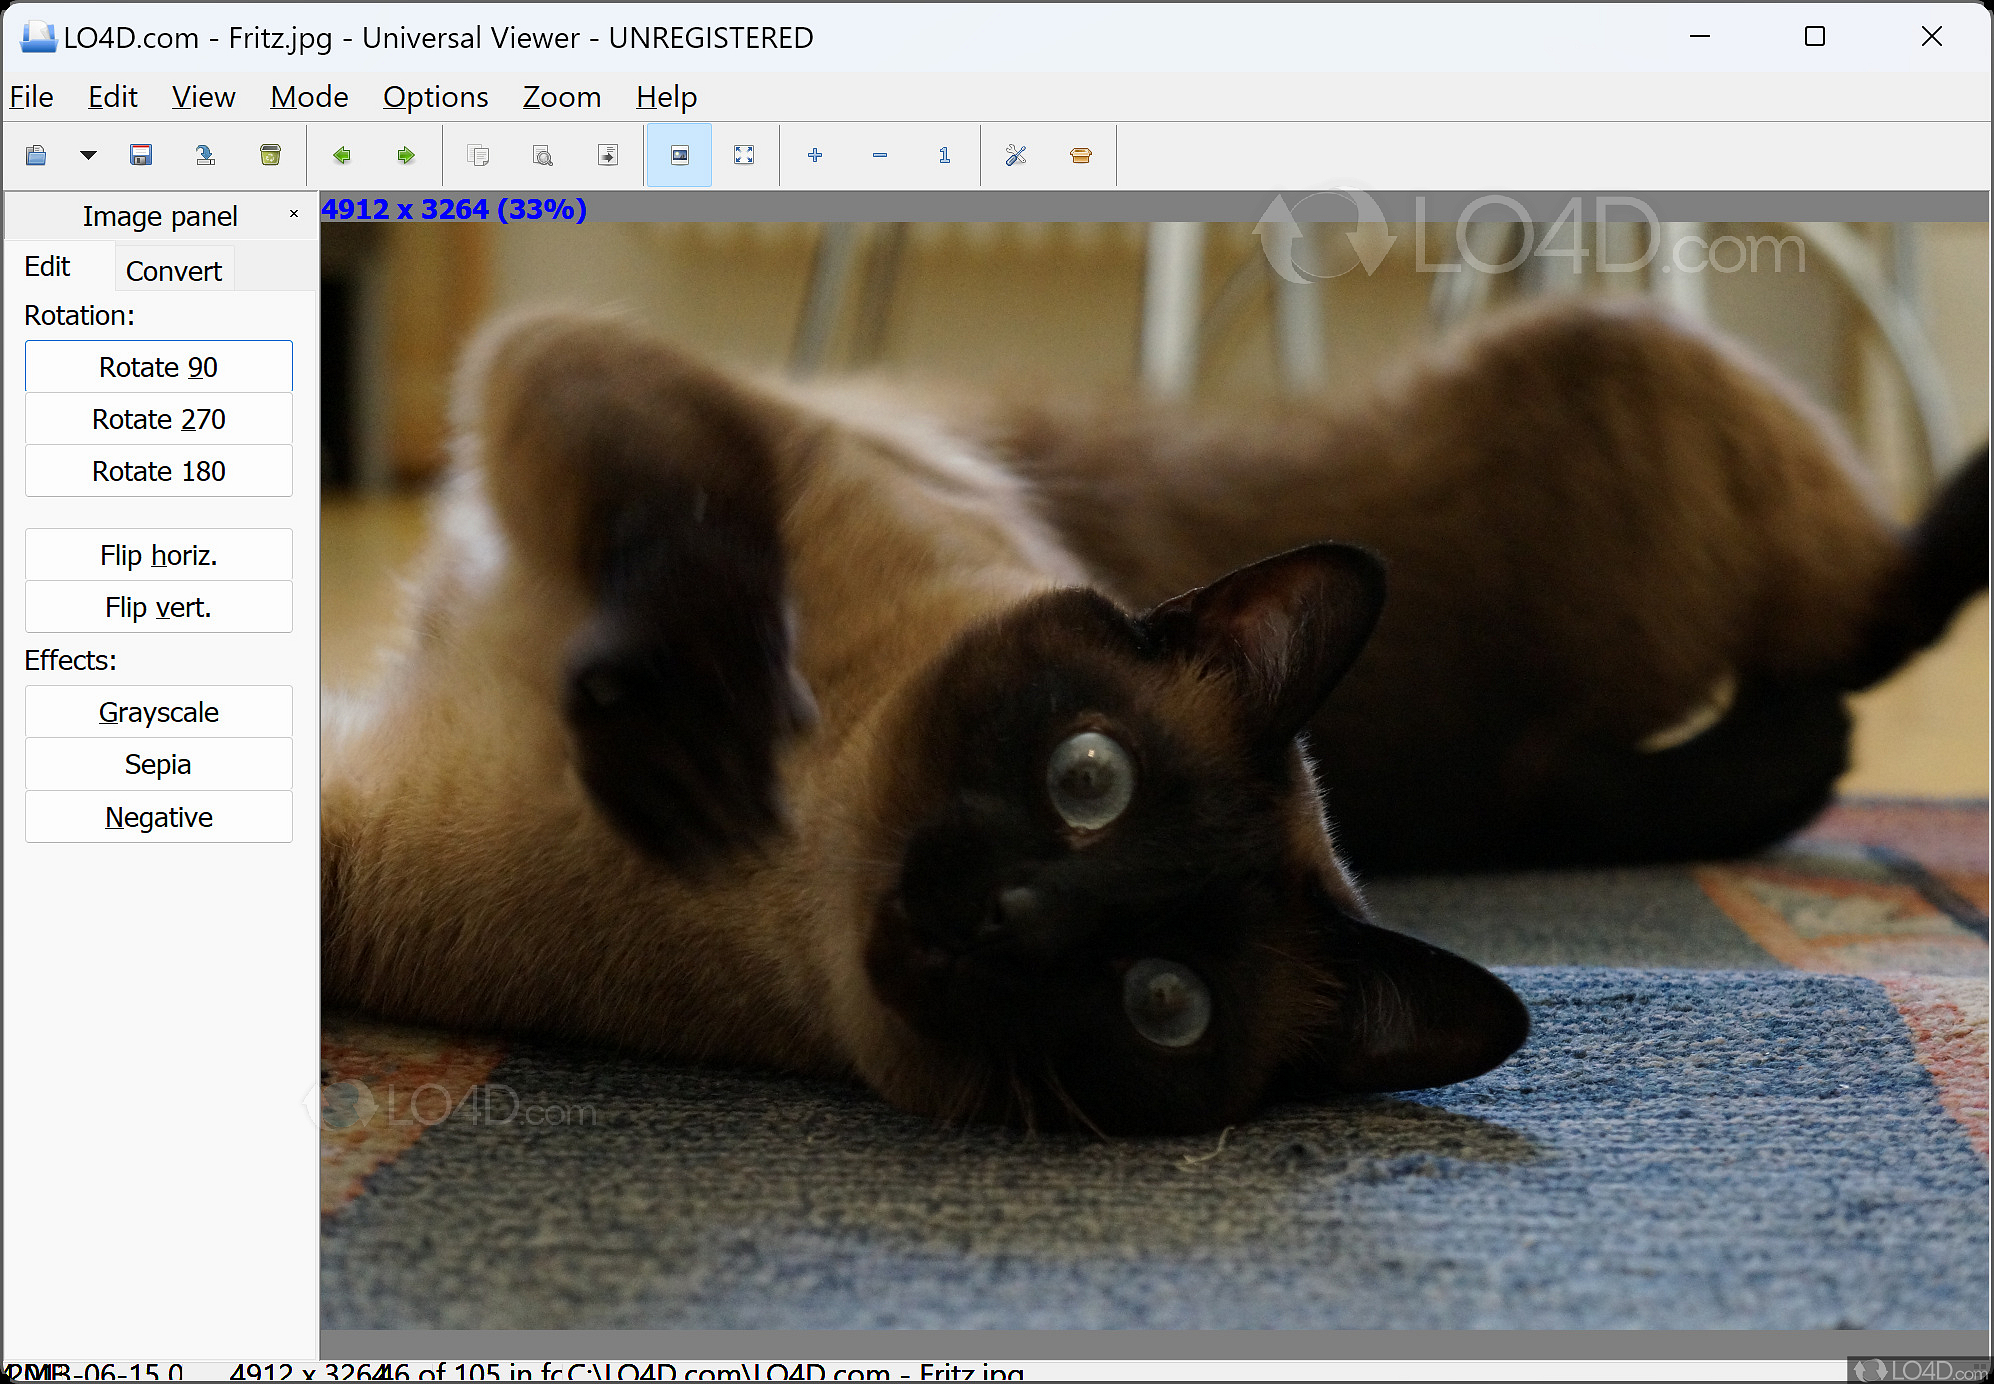Go to the next image with green arrow
The image size is (1994, 1384).
406,155
